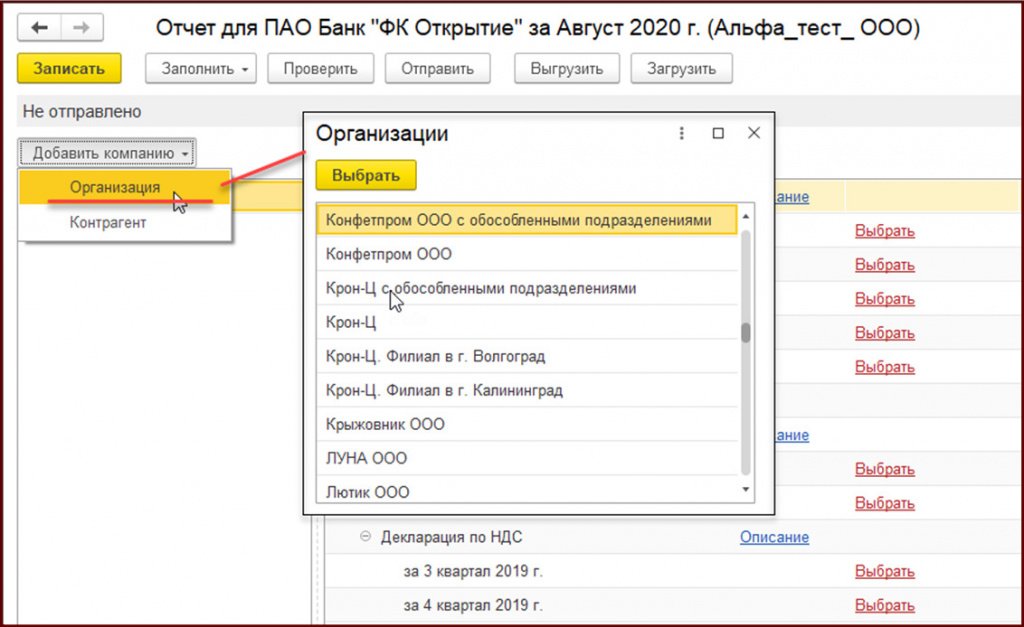Choose Контрагент from the dropdown menu
Image resolution: width=1024 pixels, height=627 pixels.
(x=108, y=222)
